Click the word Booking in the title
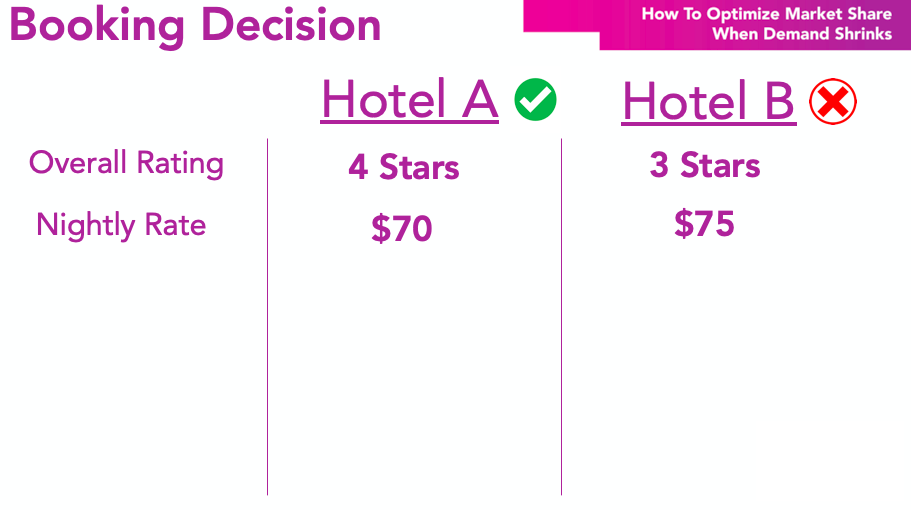The image size is (911, 510). coord(97,26)
